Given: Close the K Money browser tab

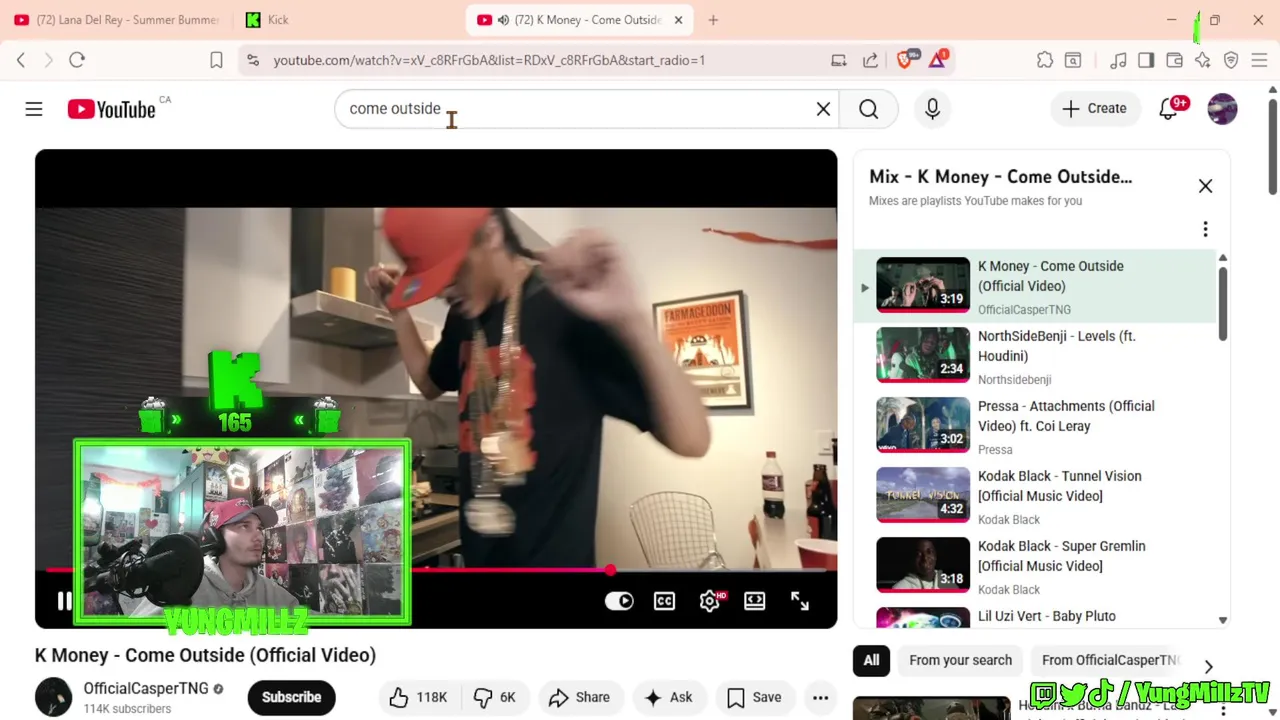Looking at the screenshot, I should click(678, 20).
